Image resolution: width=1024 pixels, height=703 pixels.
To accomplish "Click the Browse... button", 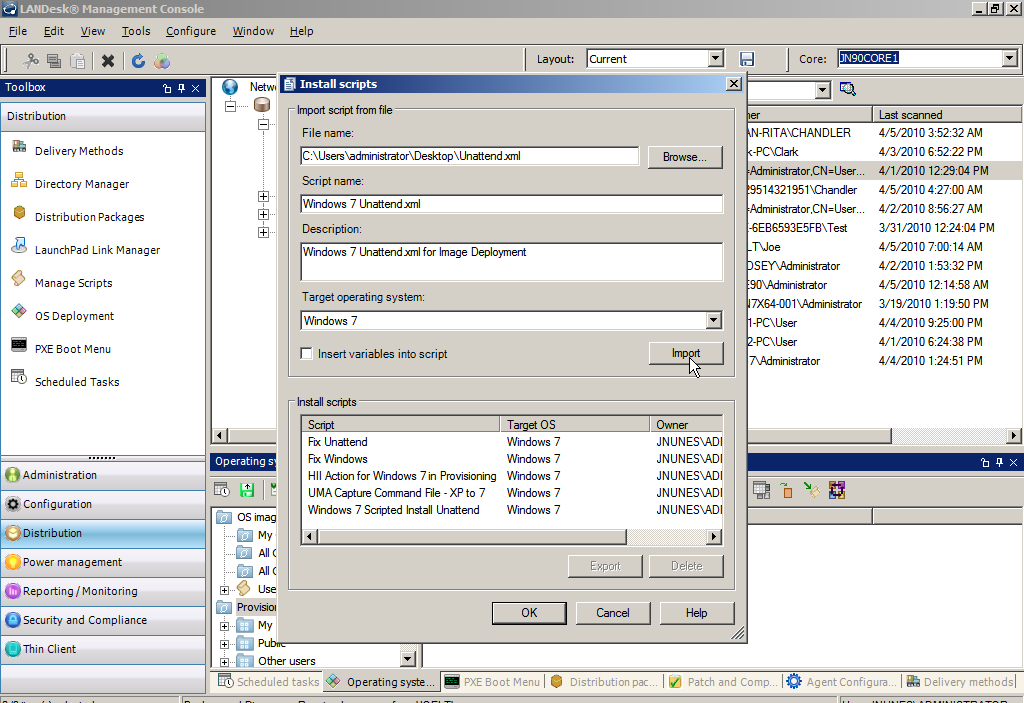I will point(685,157).
